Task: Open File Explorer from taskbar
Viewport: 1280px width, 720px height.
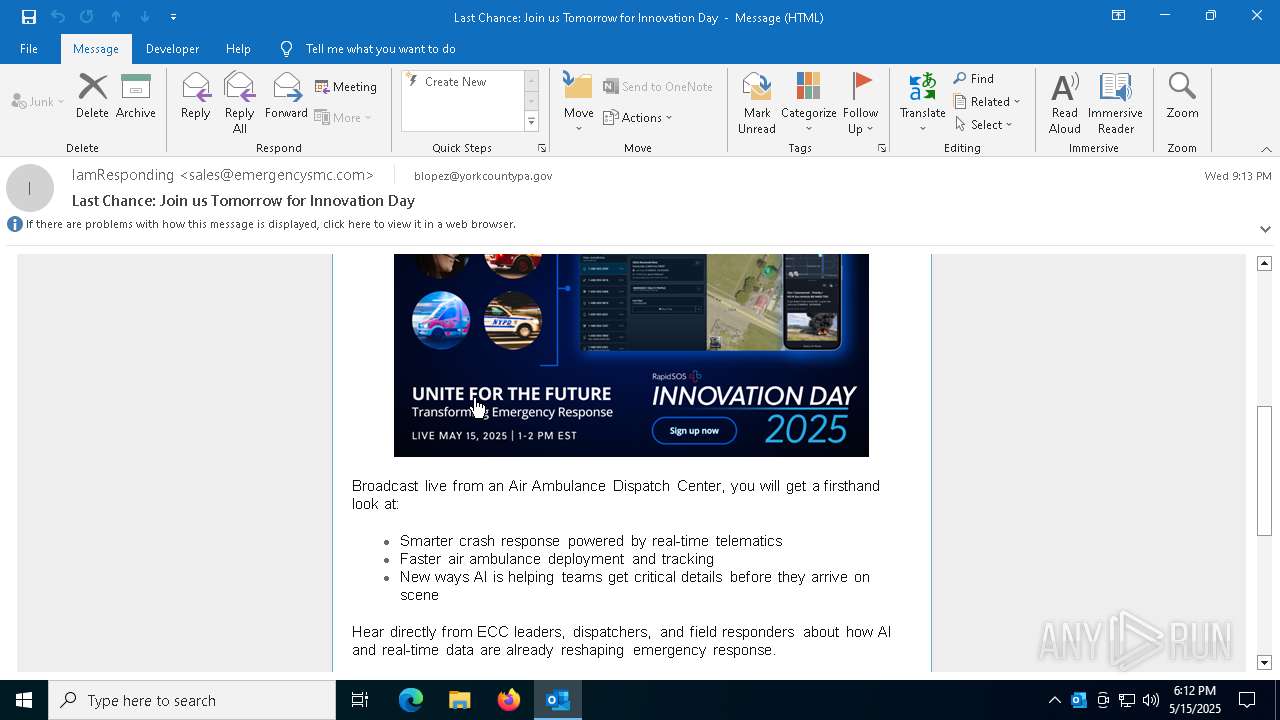Action: [x=459, y=700]
